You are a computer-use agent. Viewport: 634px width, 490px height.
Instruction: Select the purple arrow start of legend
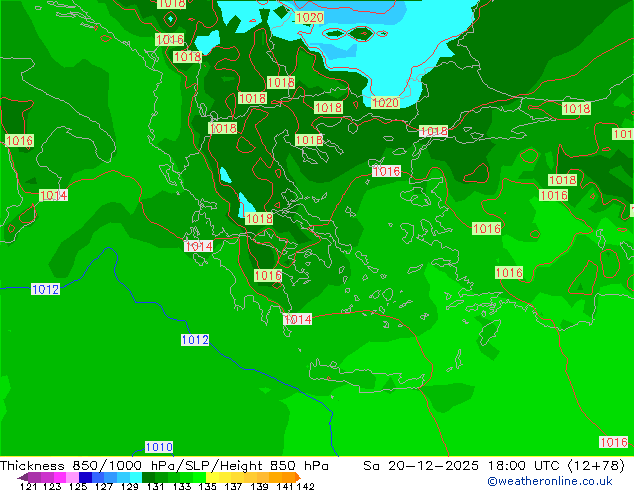pyautogui.click(x=23, y=477)
